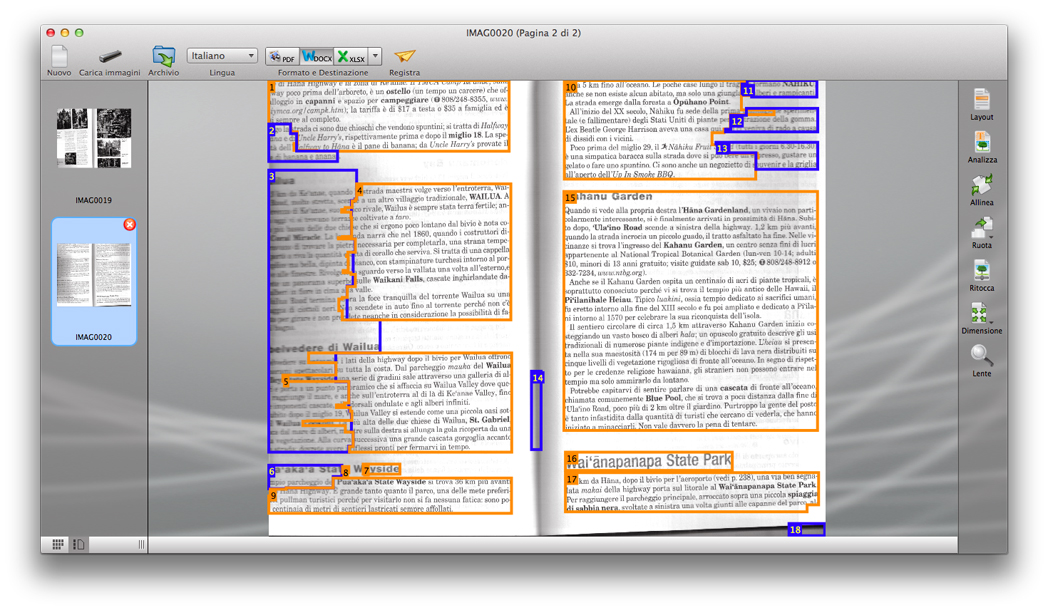Image resolution: width=1048 pixels, height=610 pixels.
Task: Choose PDF as output format
Action: pos(282,57)
